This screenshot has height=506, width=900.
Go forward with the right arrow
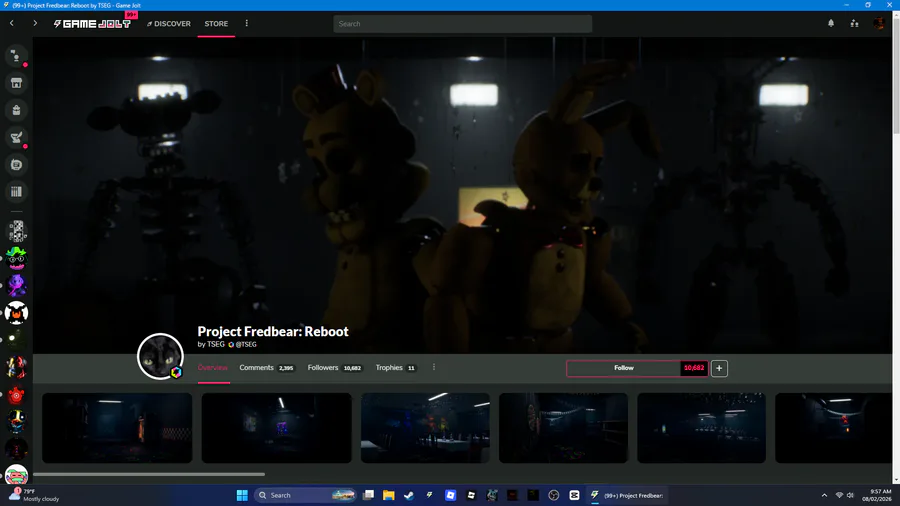click(x=35, y=24)
